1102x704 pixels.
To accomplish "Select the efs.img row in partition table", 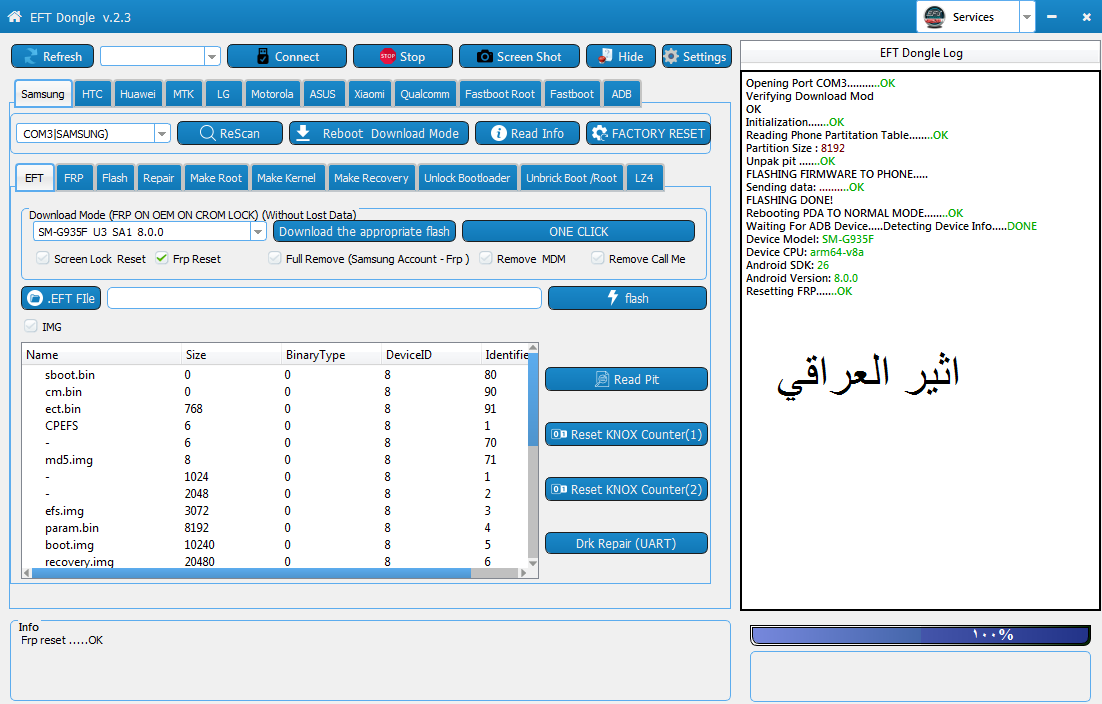I will click(x=275, y=511).
